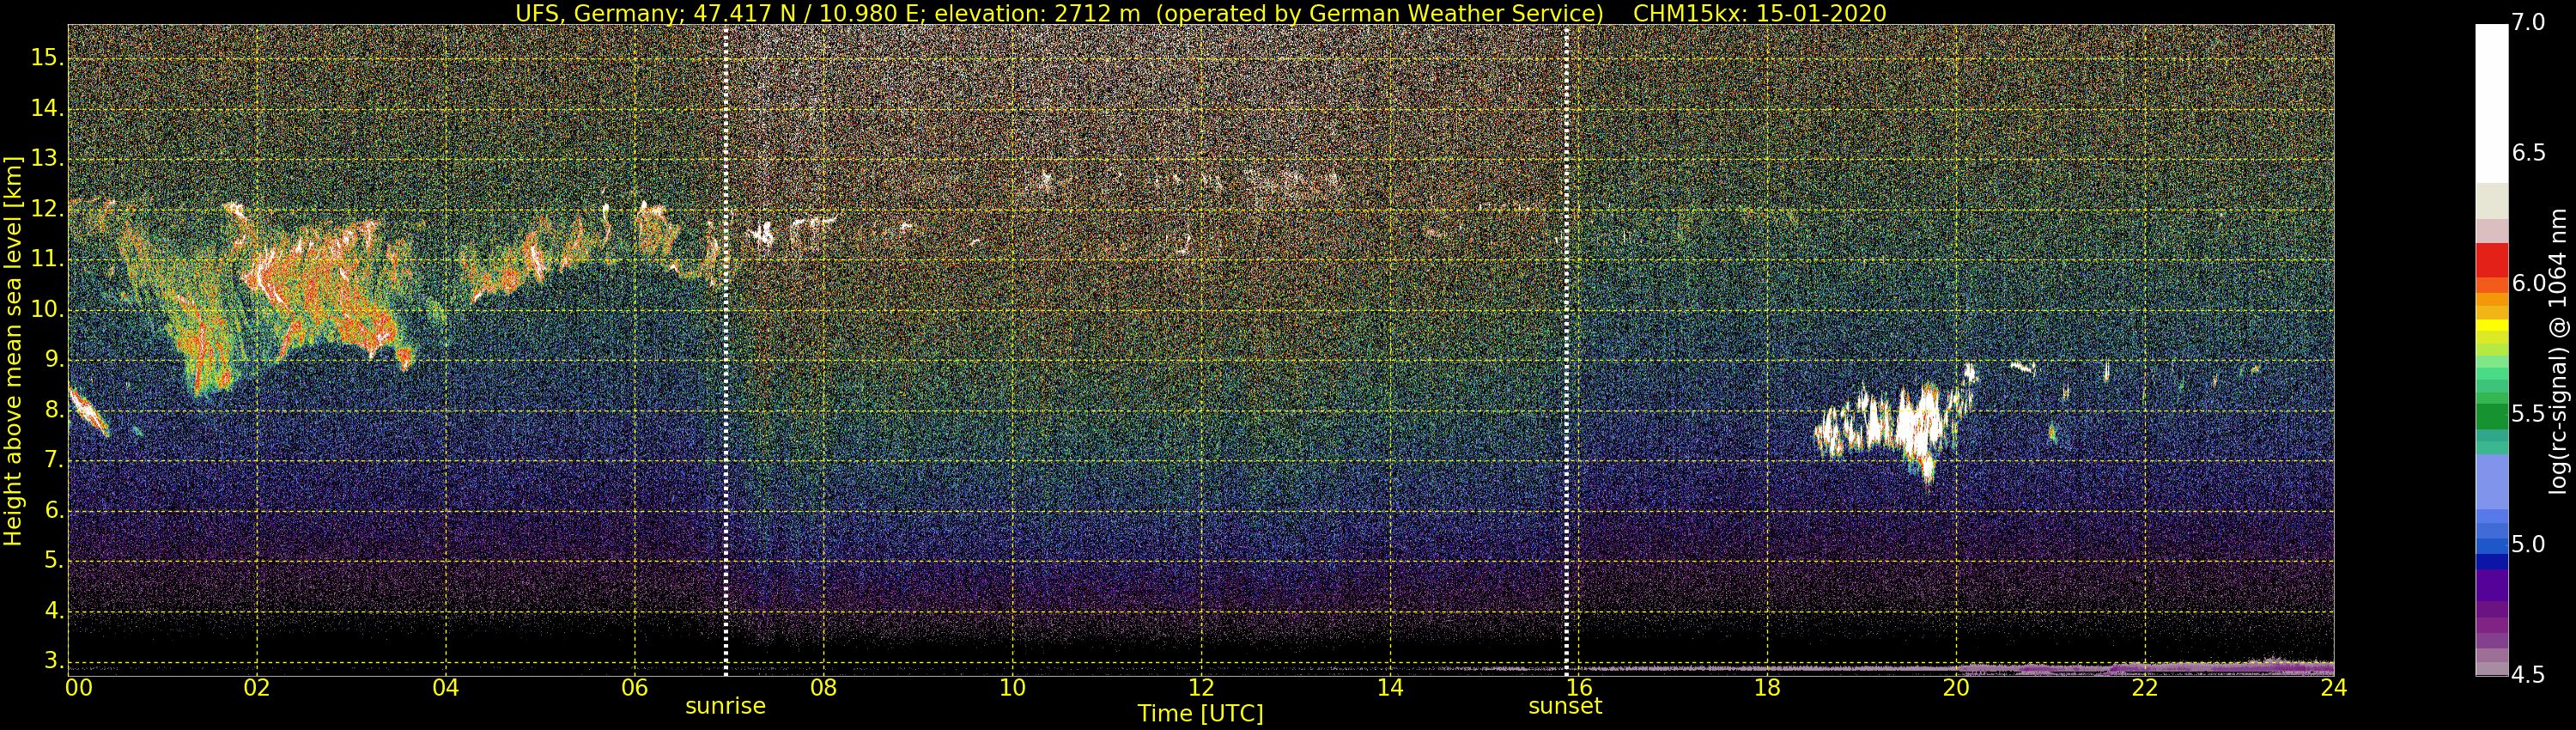Image resolution: width=2576 pixels, height=730 pixels.
Task: Click the '14' time tick label
Action: (x=1390, y=688)
